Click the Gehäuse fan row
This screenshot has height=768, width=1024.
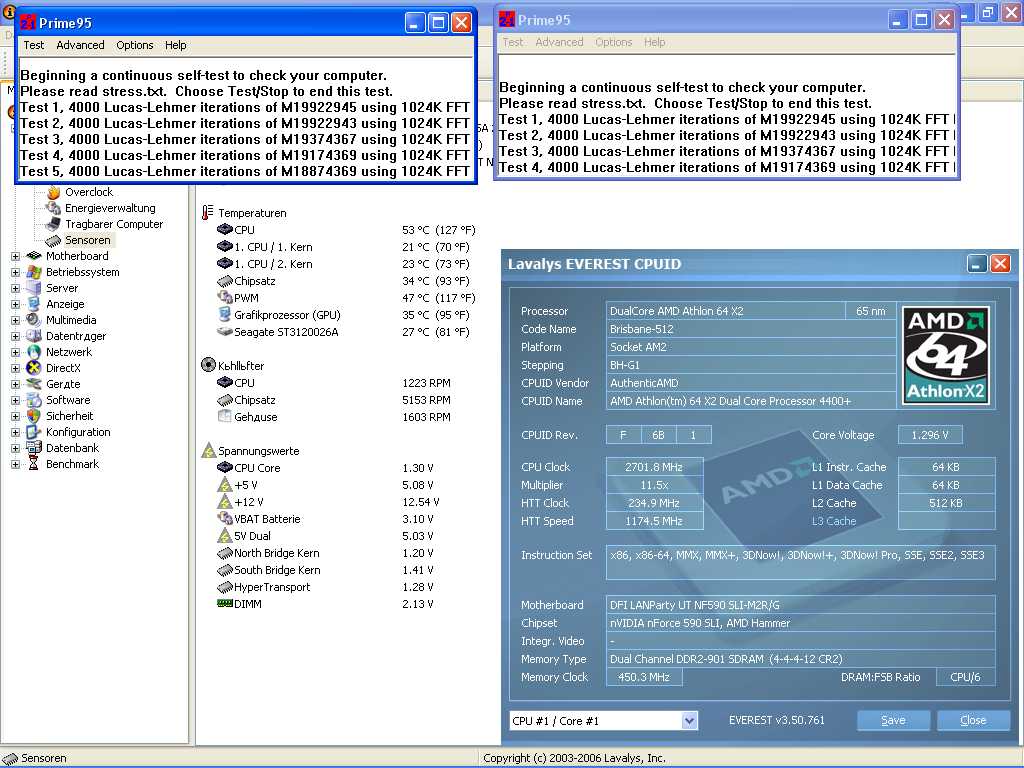tap(334, 417)
